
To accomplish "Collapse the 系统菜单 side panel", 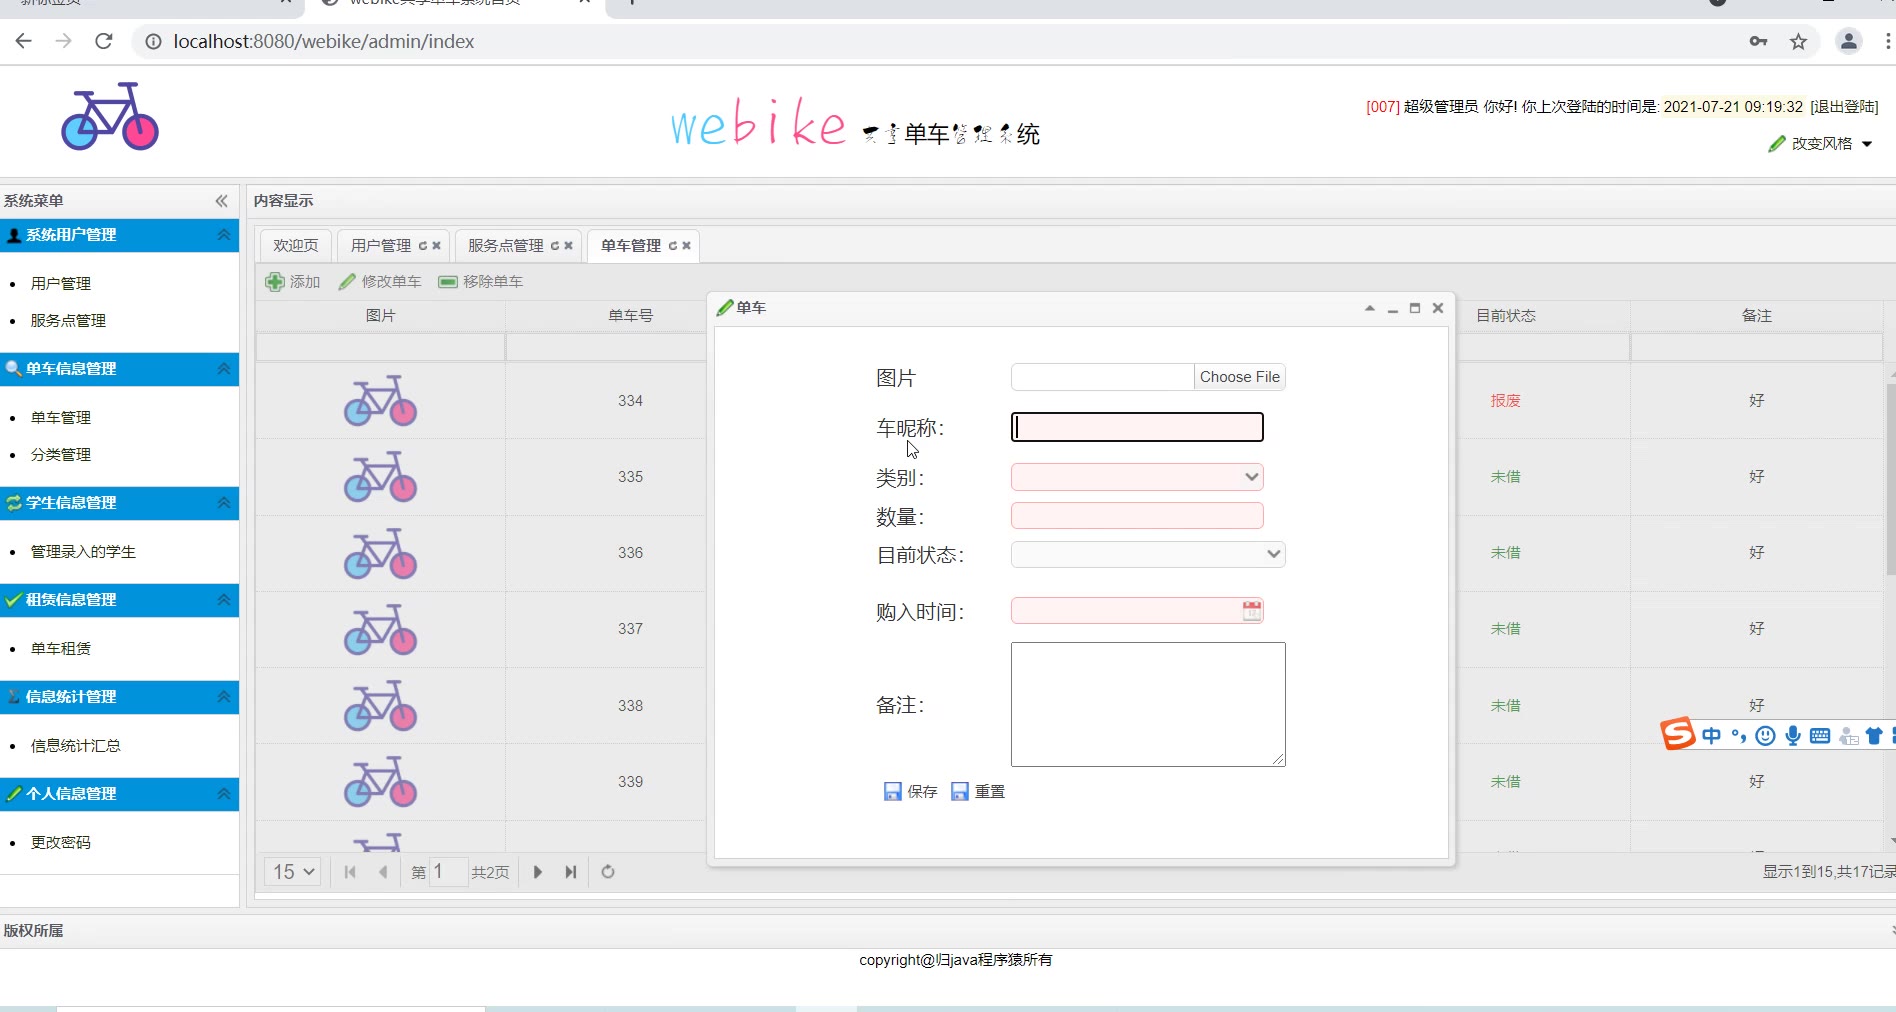I will [222, 201].
